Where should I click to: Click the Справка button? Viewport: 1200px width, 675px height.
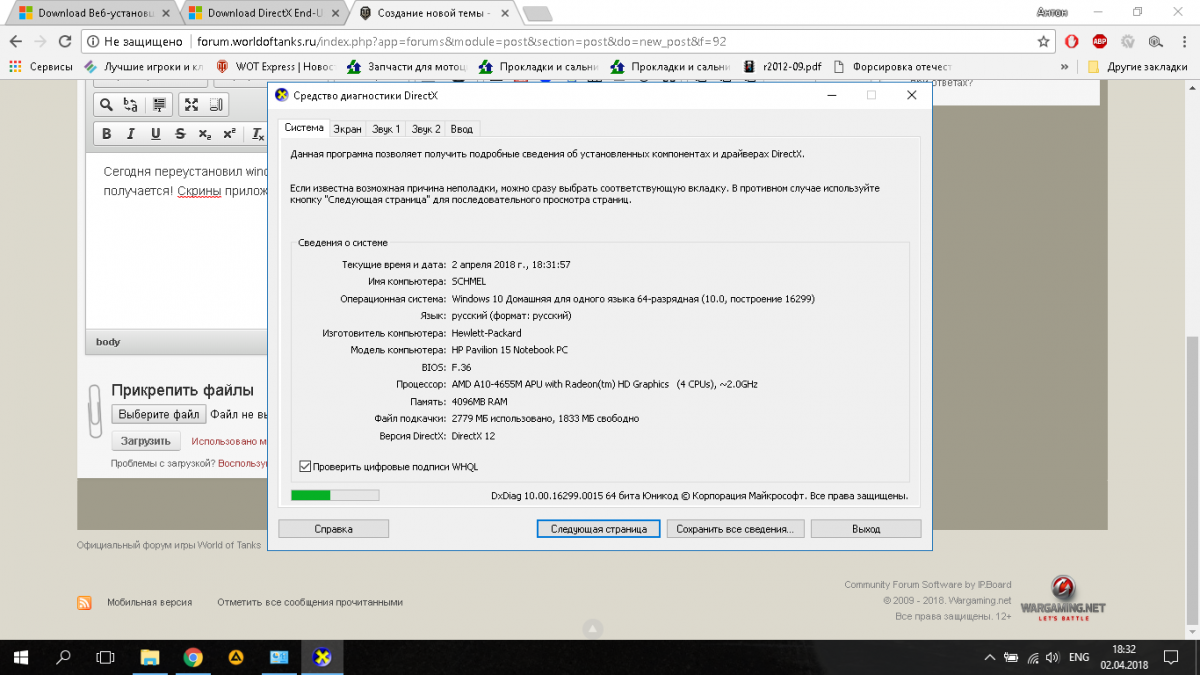333,529
